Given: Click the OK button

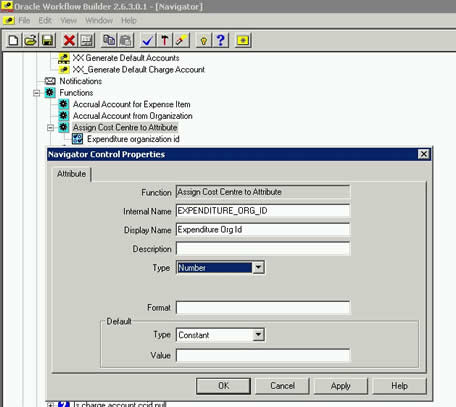Looking at the screenshot, I should point(223,386).
